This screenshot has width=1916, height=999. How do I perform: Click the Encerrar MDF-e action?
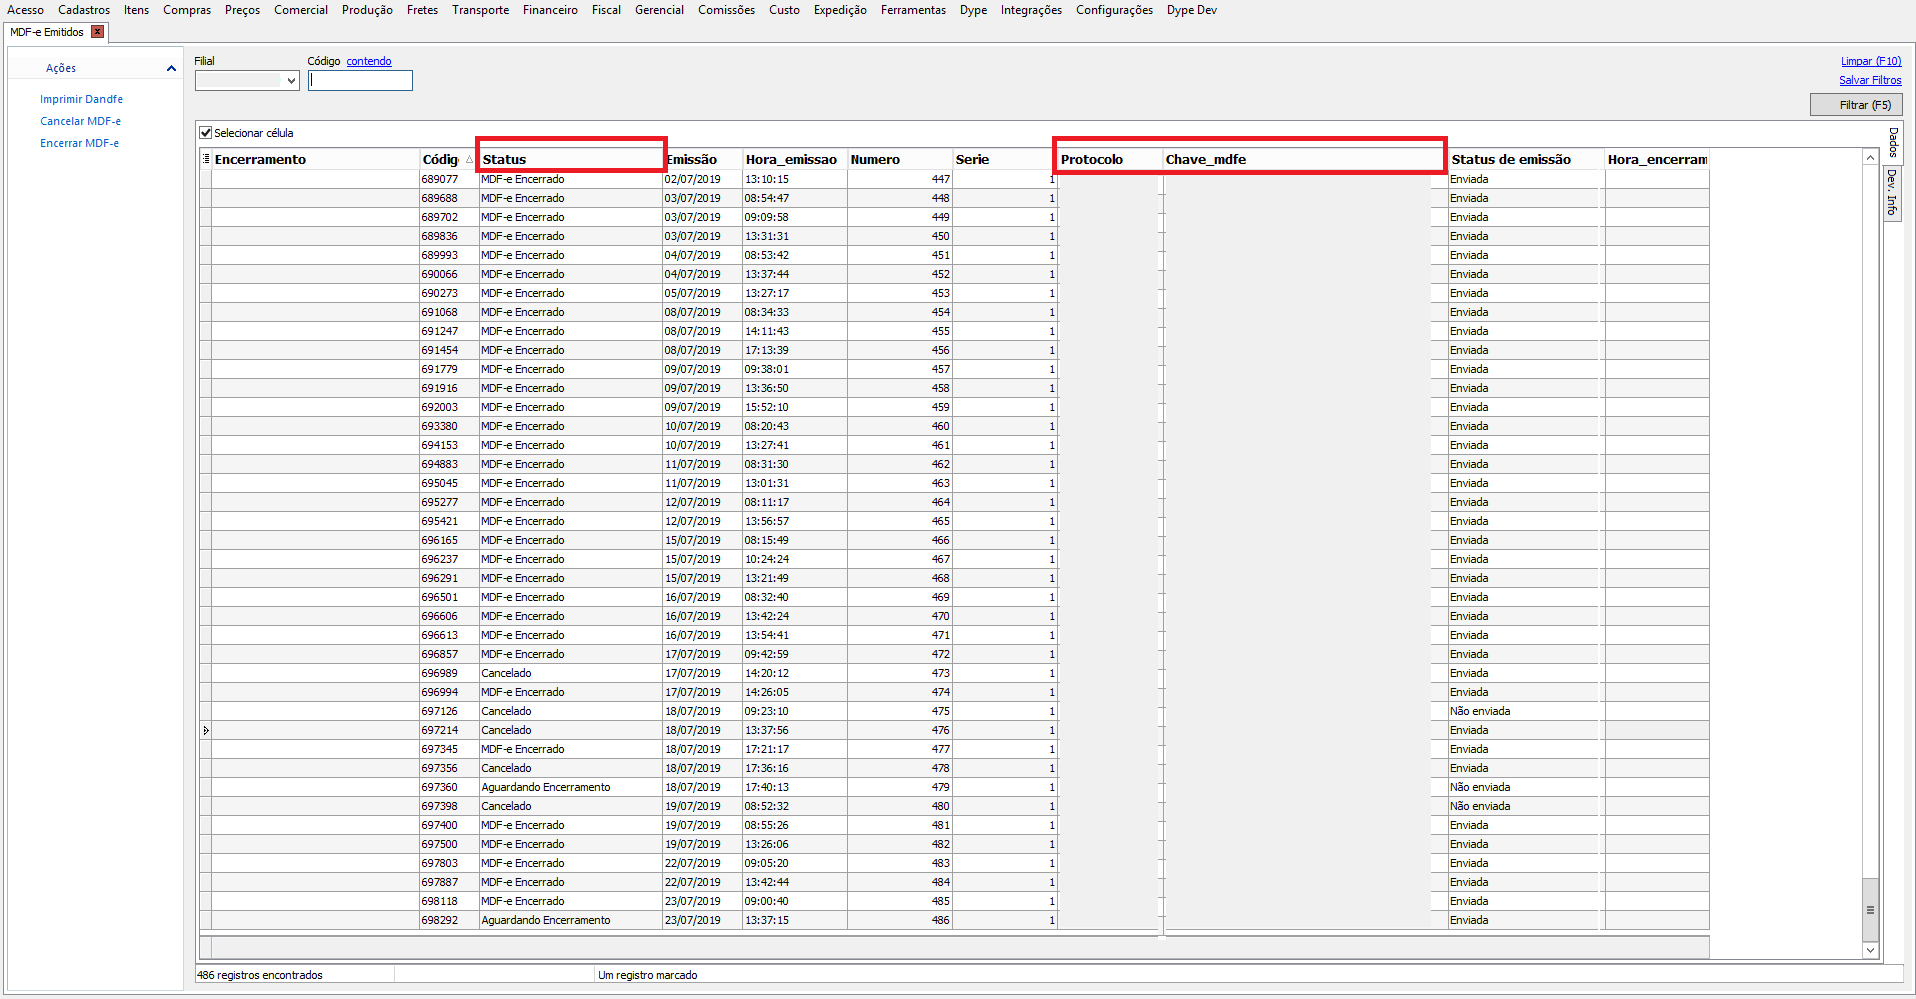(79, 143)
